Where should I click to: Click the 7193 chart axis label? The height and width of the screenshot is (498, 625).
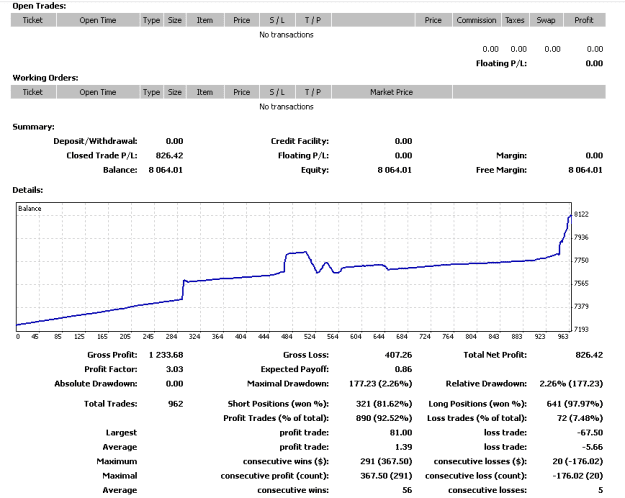tap(581, 329)
